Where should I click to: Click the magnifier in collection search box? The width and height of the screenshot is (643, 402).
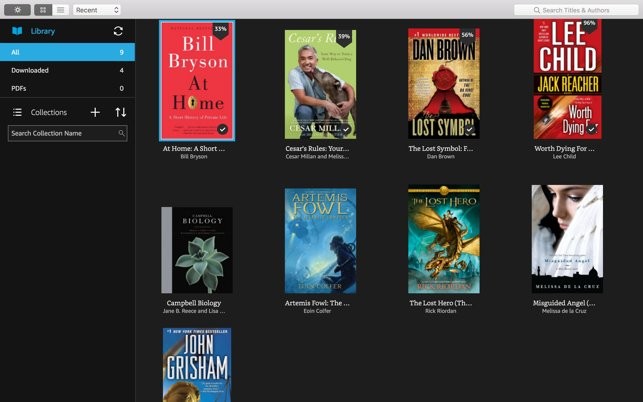[121, 133]
